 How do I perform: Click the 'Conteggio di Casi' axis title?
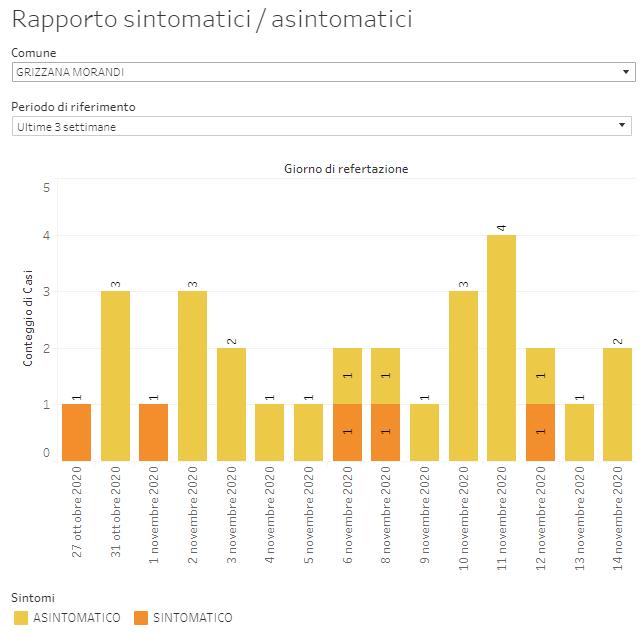click(x=29, y=317)
